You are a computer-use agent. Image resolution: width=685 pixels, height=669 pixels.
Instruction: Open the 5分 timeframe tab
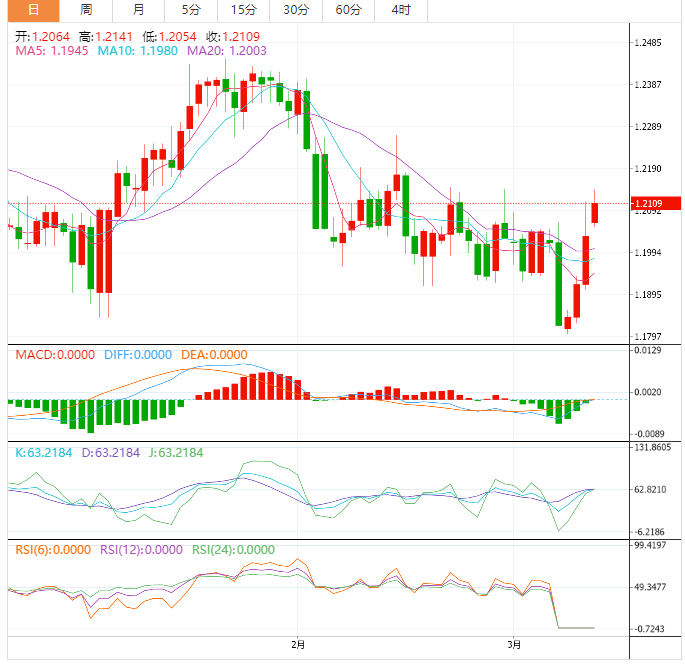(191, 10)
